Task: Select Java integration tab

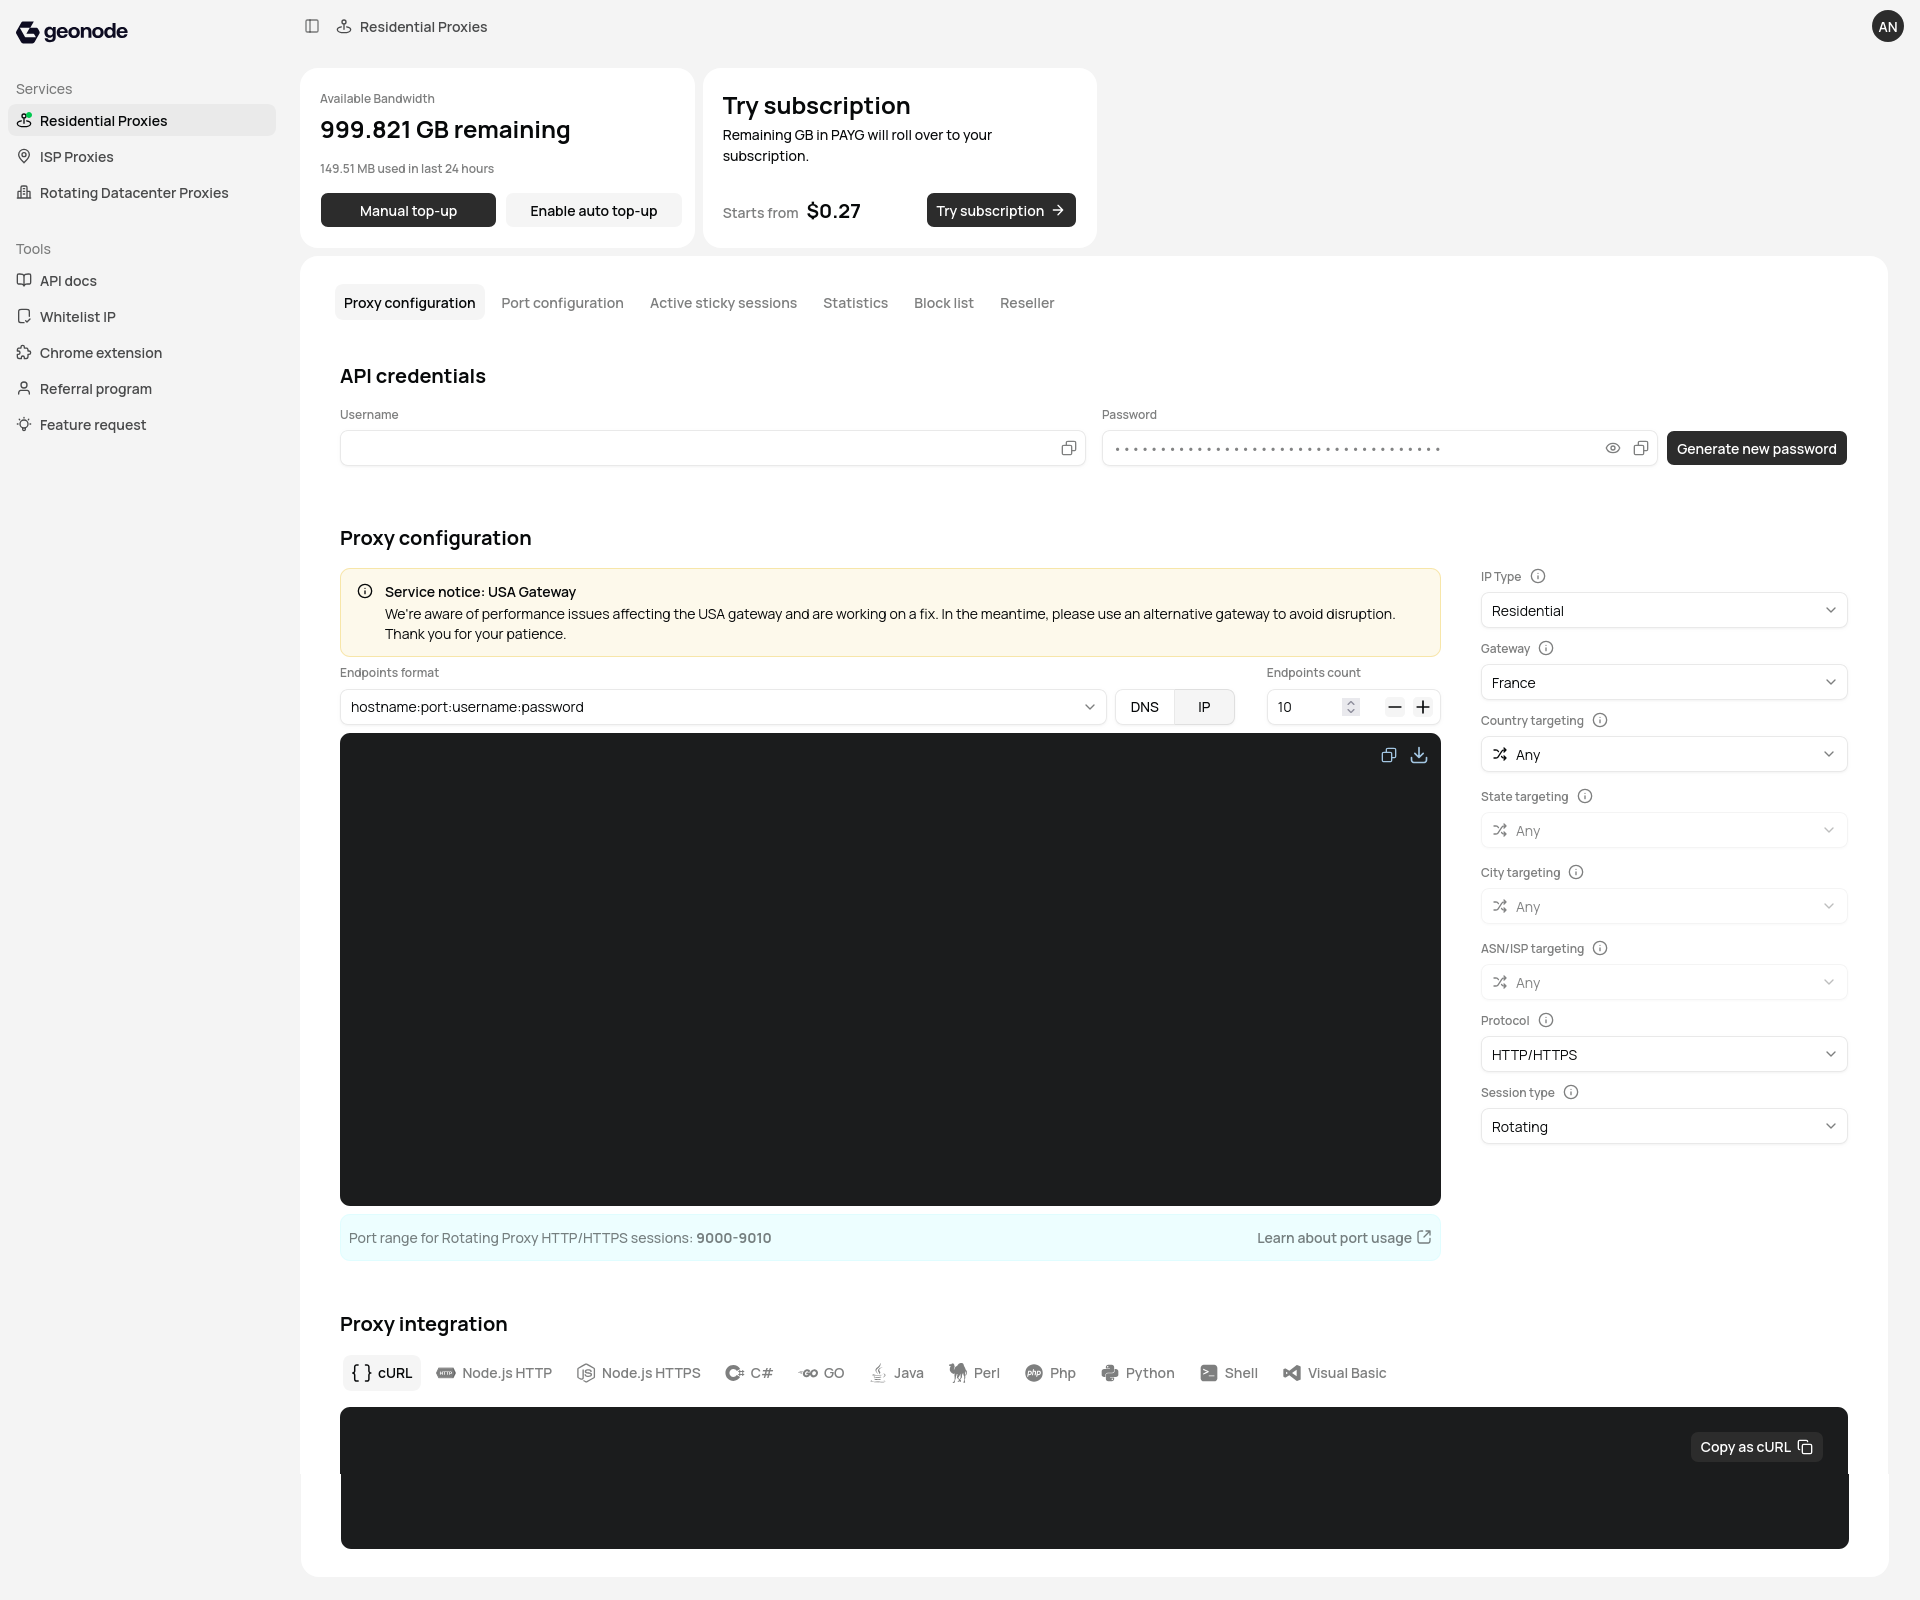Action: pyautogui.click(x=897, y=1373)
